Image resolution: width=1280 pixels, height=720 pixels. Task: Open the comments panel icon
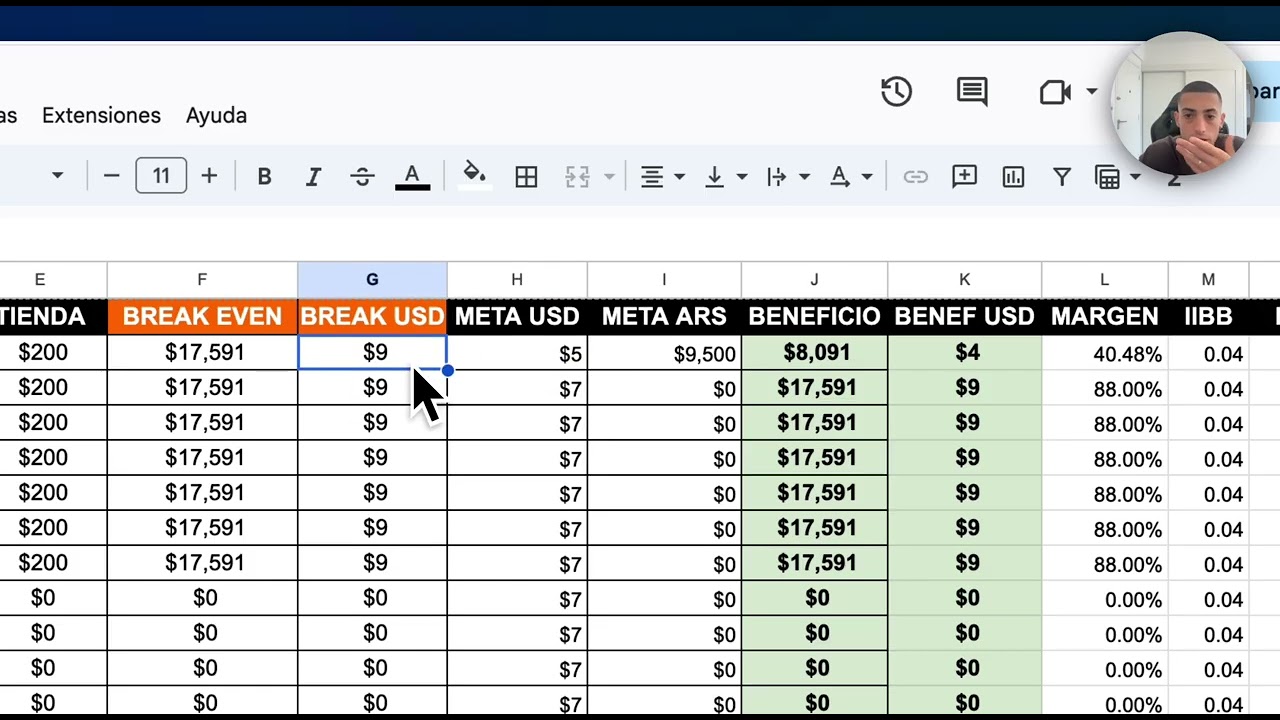pos(972,92)
